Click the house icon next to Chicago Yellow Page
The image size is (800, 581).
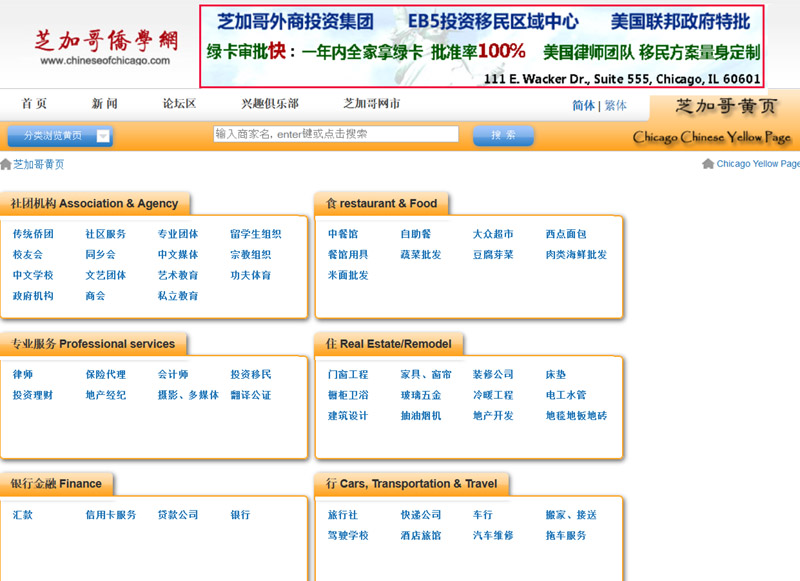coord(708,164)
